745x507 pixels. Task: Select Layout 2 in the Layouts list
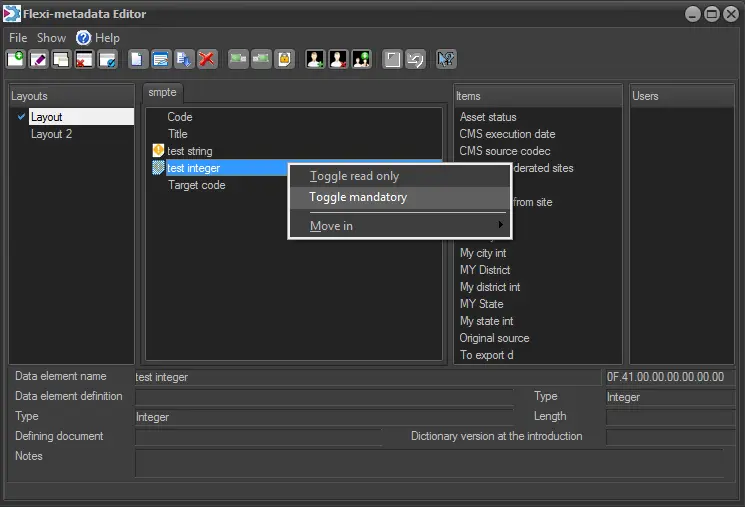[x=52, y=134]
